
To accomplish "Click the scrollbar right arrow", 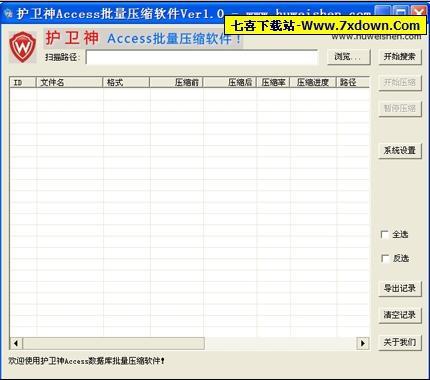I will tap(363, 343).
